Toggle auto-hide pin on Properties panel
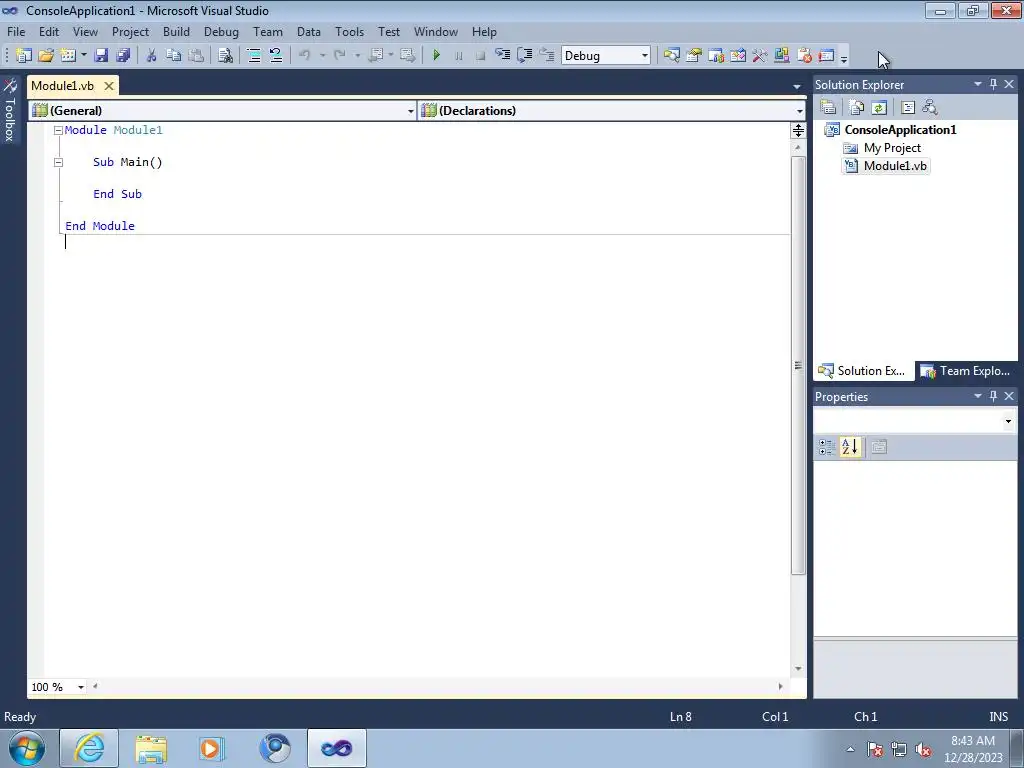 click(993, 396)
